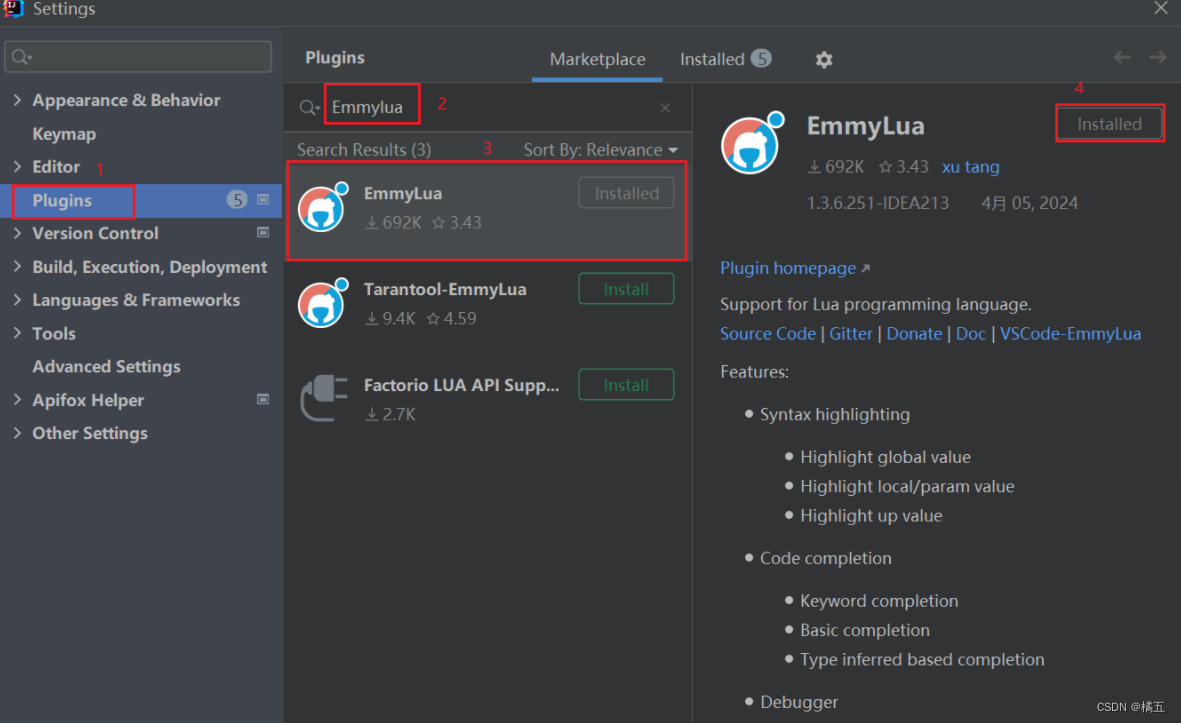Open the Donate link
The width and height of the screenshot is (1181, 723).
click(914, 334)
